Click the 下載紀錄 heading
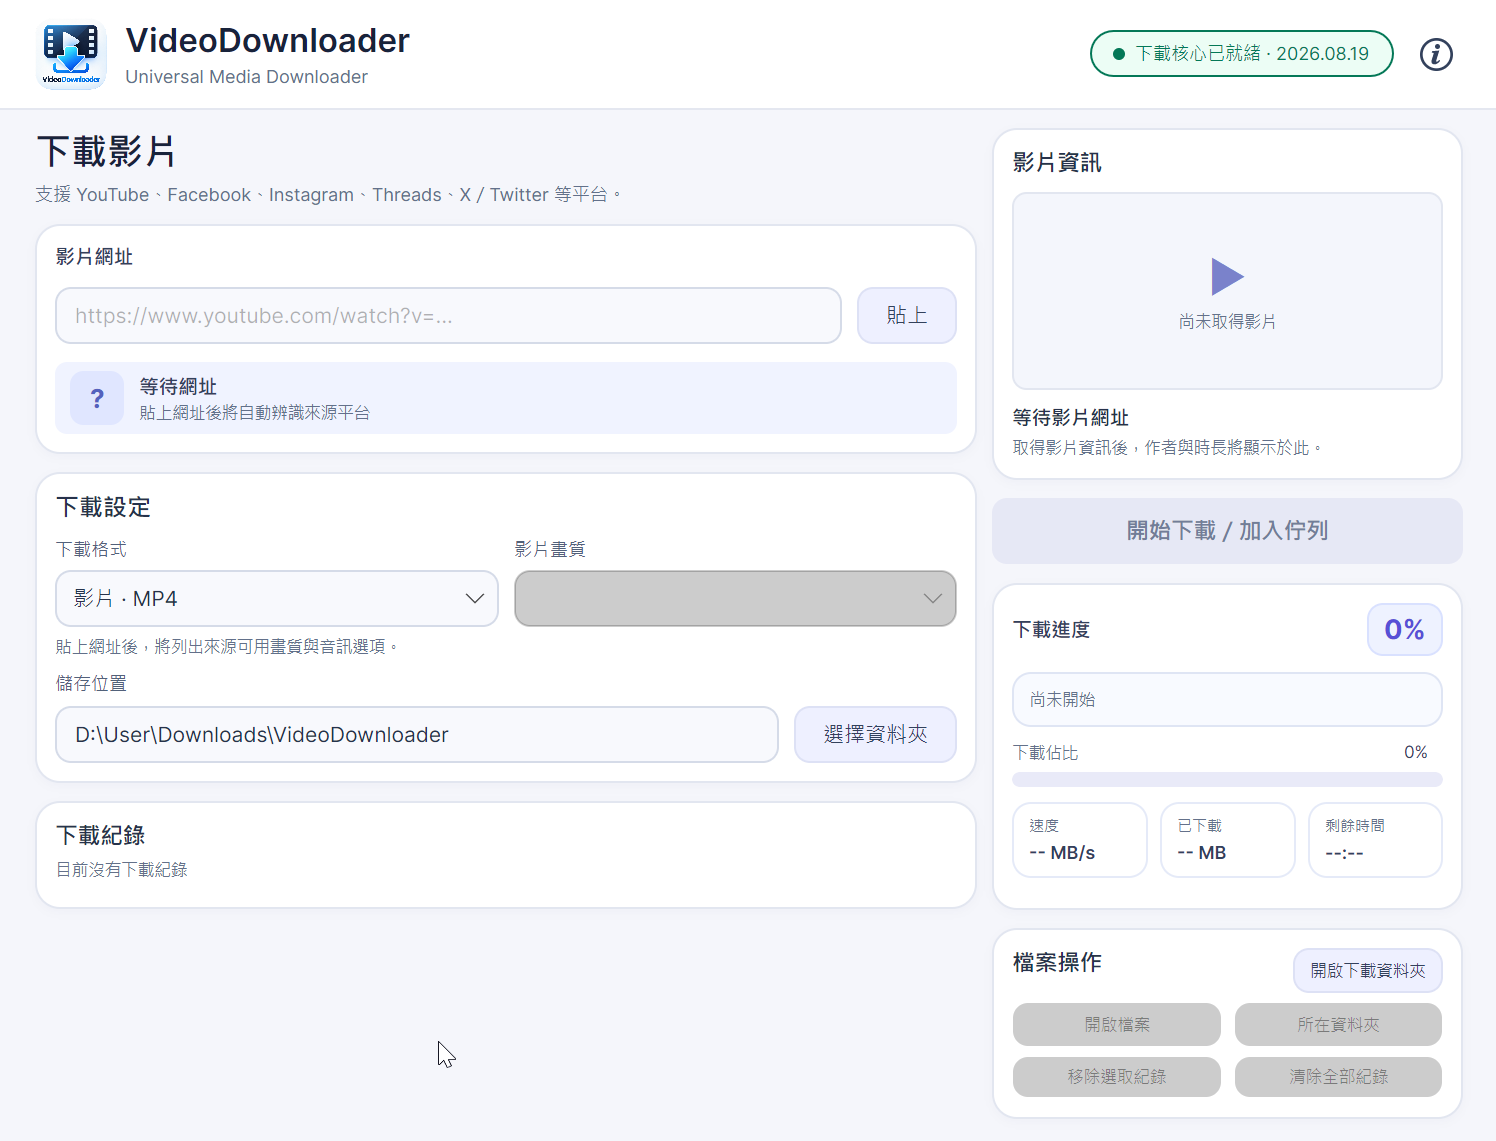Screen dimensions: 1496x1141 [x=101, y=835]
